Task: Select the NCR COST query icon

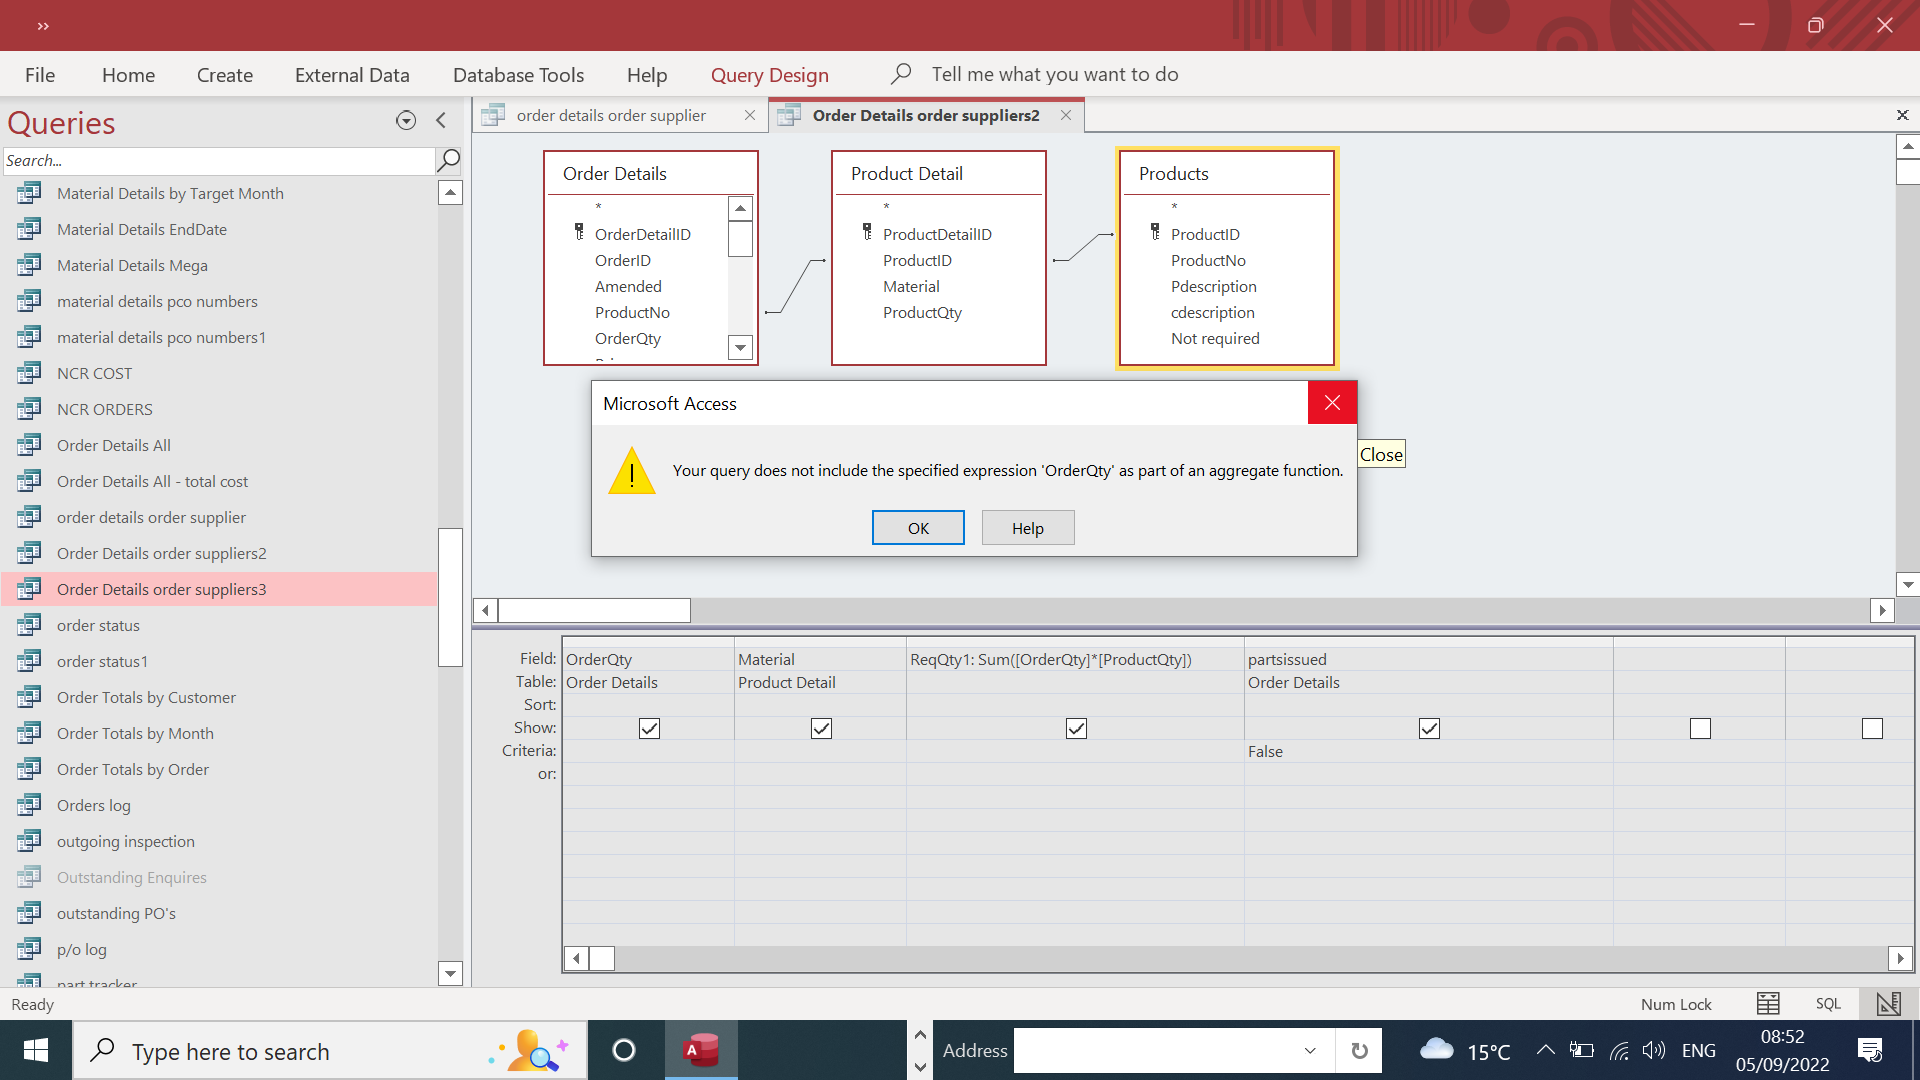Action: tap(29, 373)
